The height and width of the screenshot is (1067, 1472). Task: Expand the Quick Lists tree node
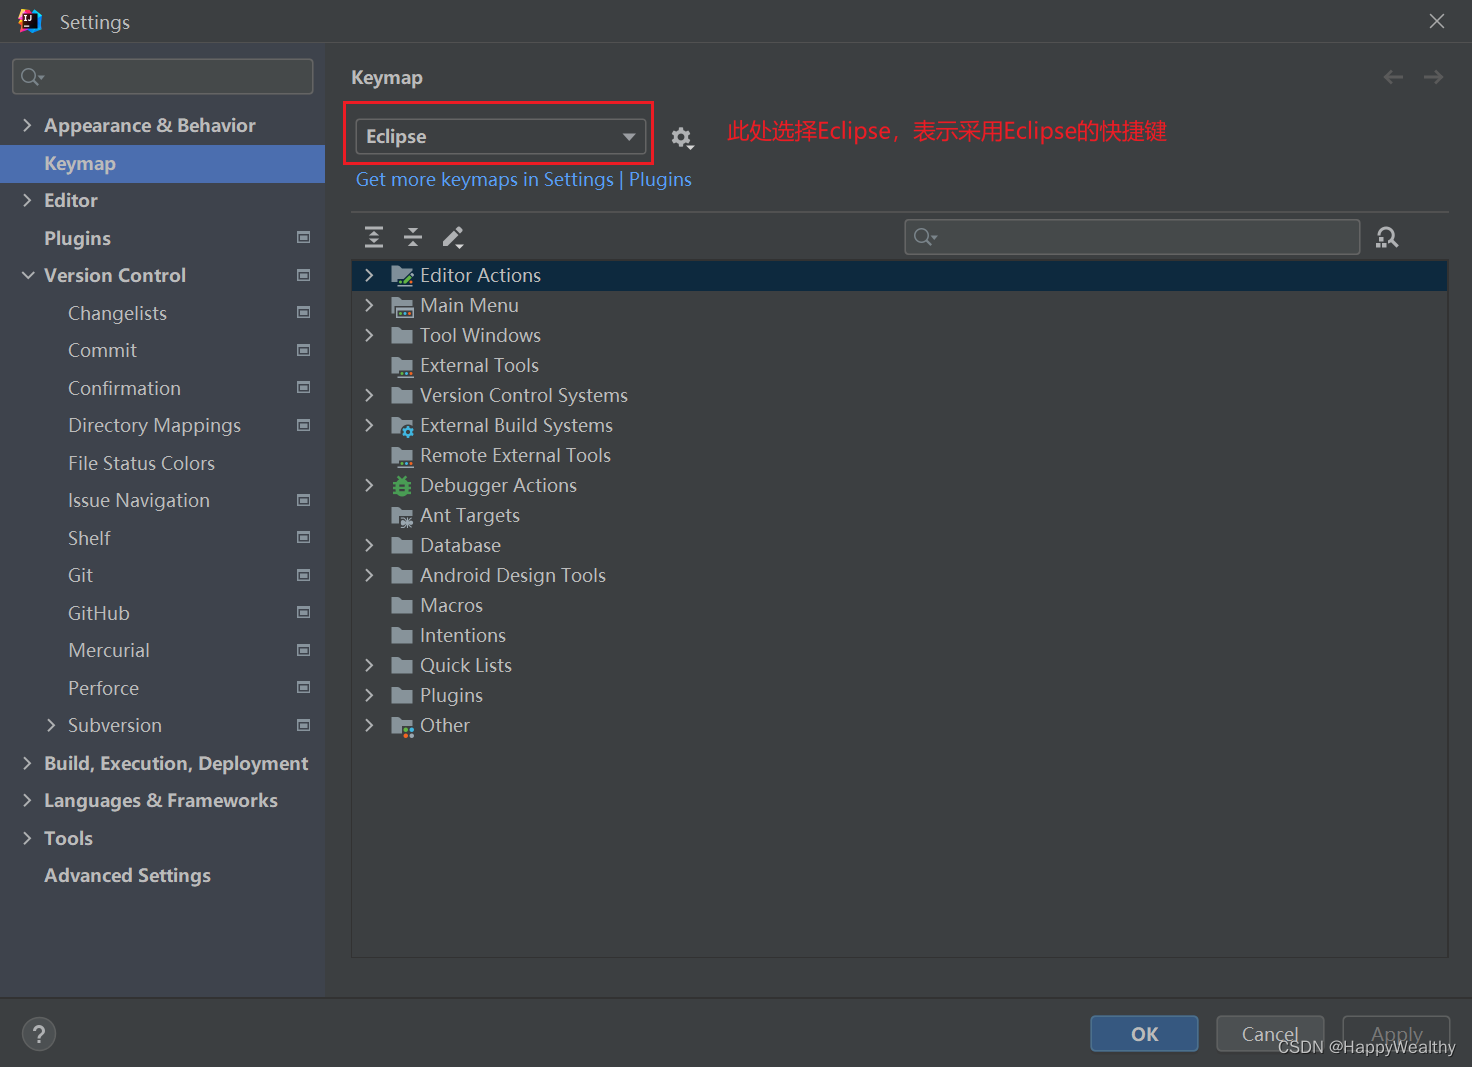[x=369, y=665]
